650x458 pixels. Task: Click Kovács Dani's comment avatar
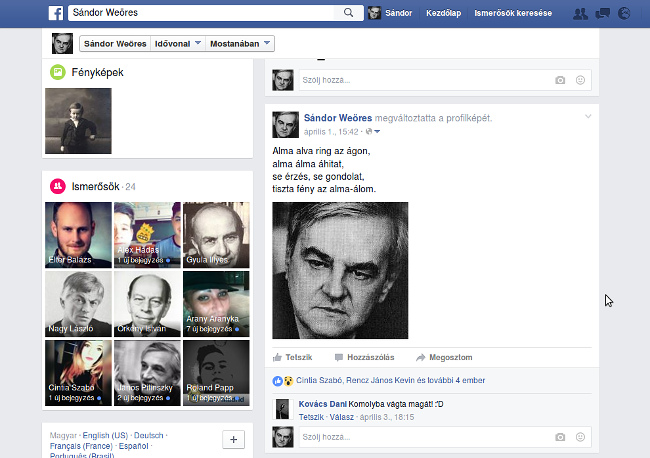point(282,410)
